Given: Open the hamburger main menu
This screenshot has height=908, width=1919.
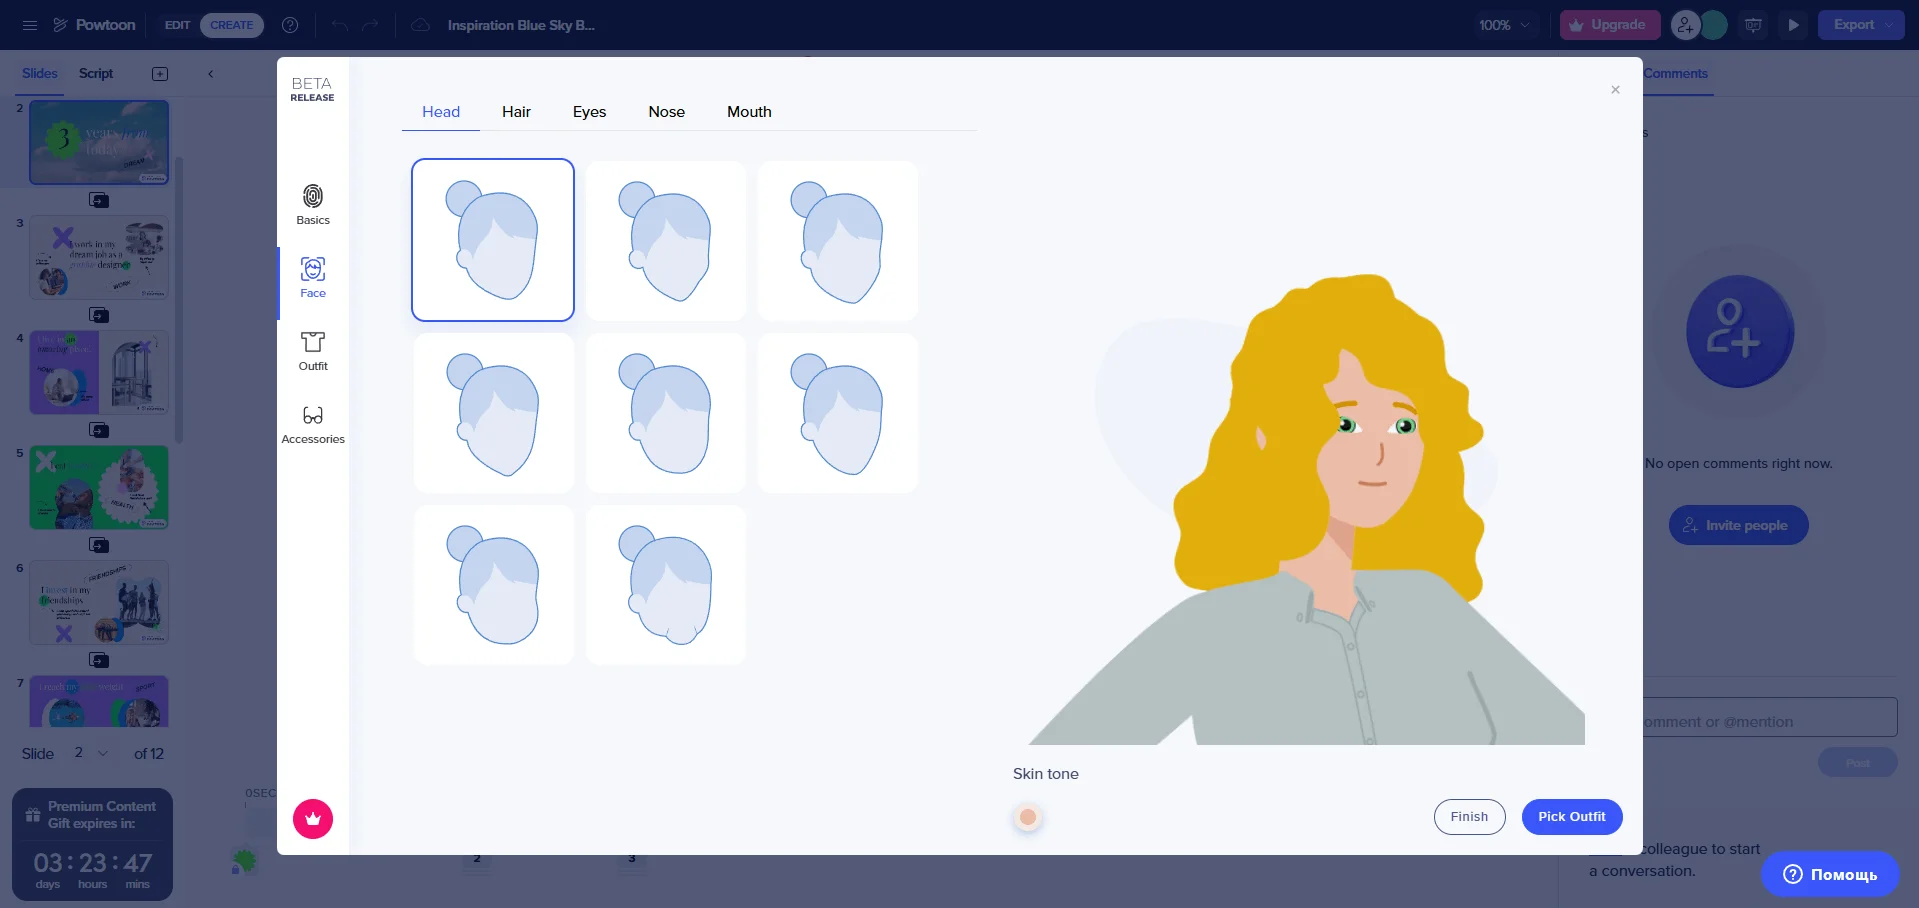Looking at the screenshot, I should click(30, 25).
